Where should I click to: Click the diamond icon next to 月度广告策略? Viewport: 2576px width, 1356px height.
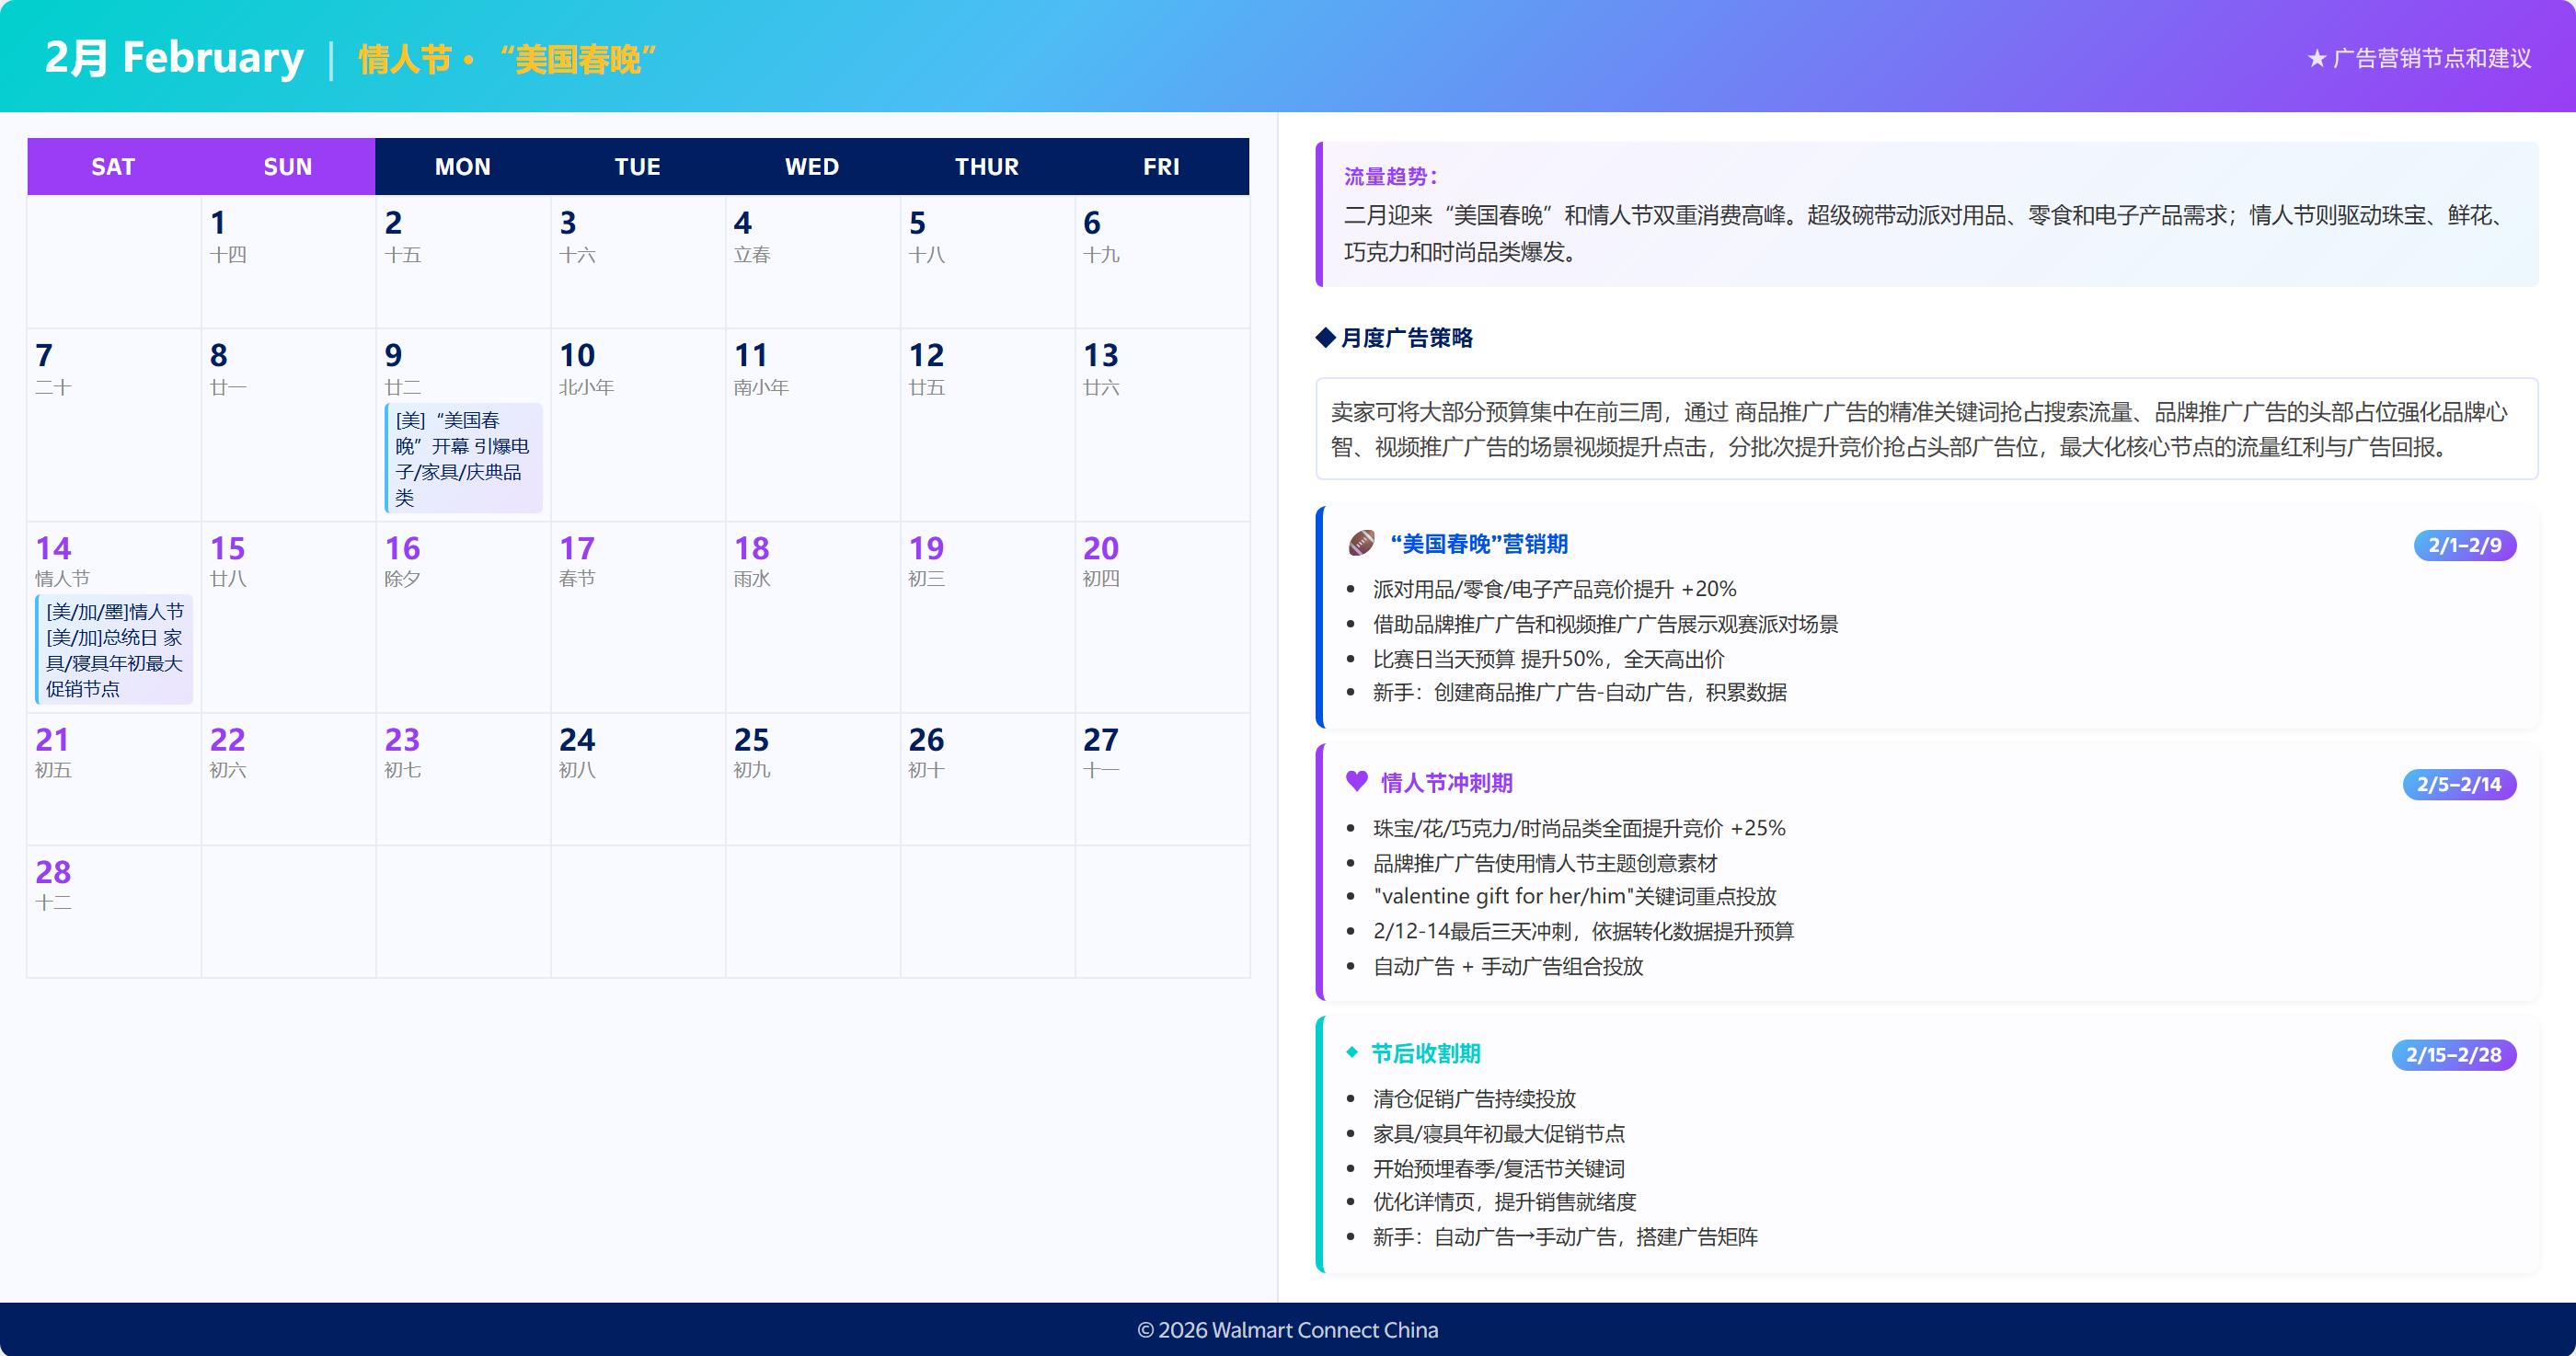1324,339
